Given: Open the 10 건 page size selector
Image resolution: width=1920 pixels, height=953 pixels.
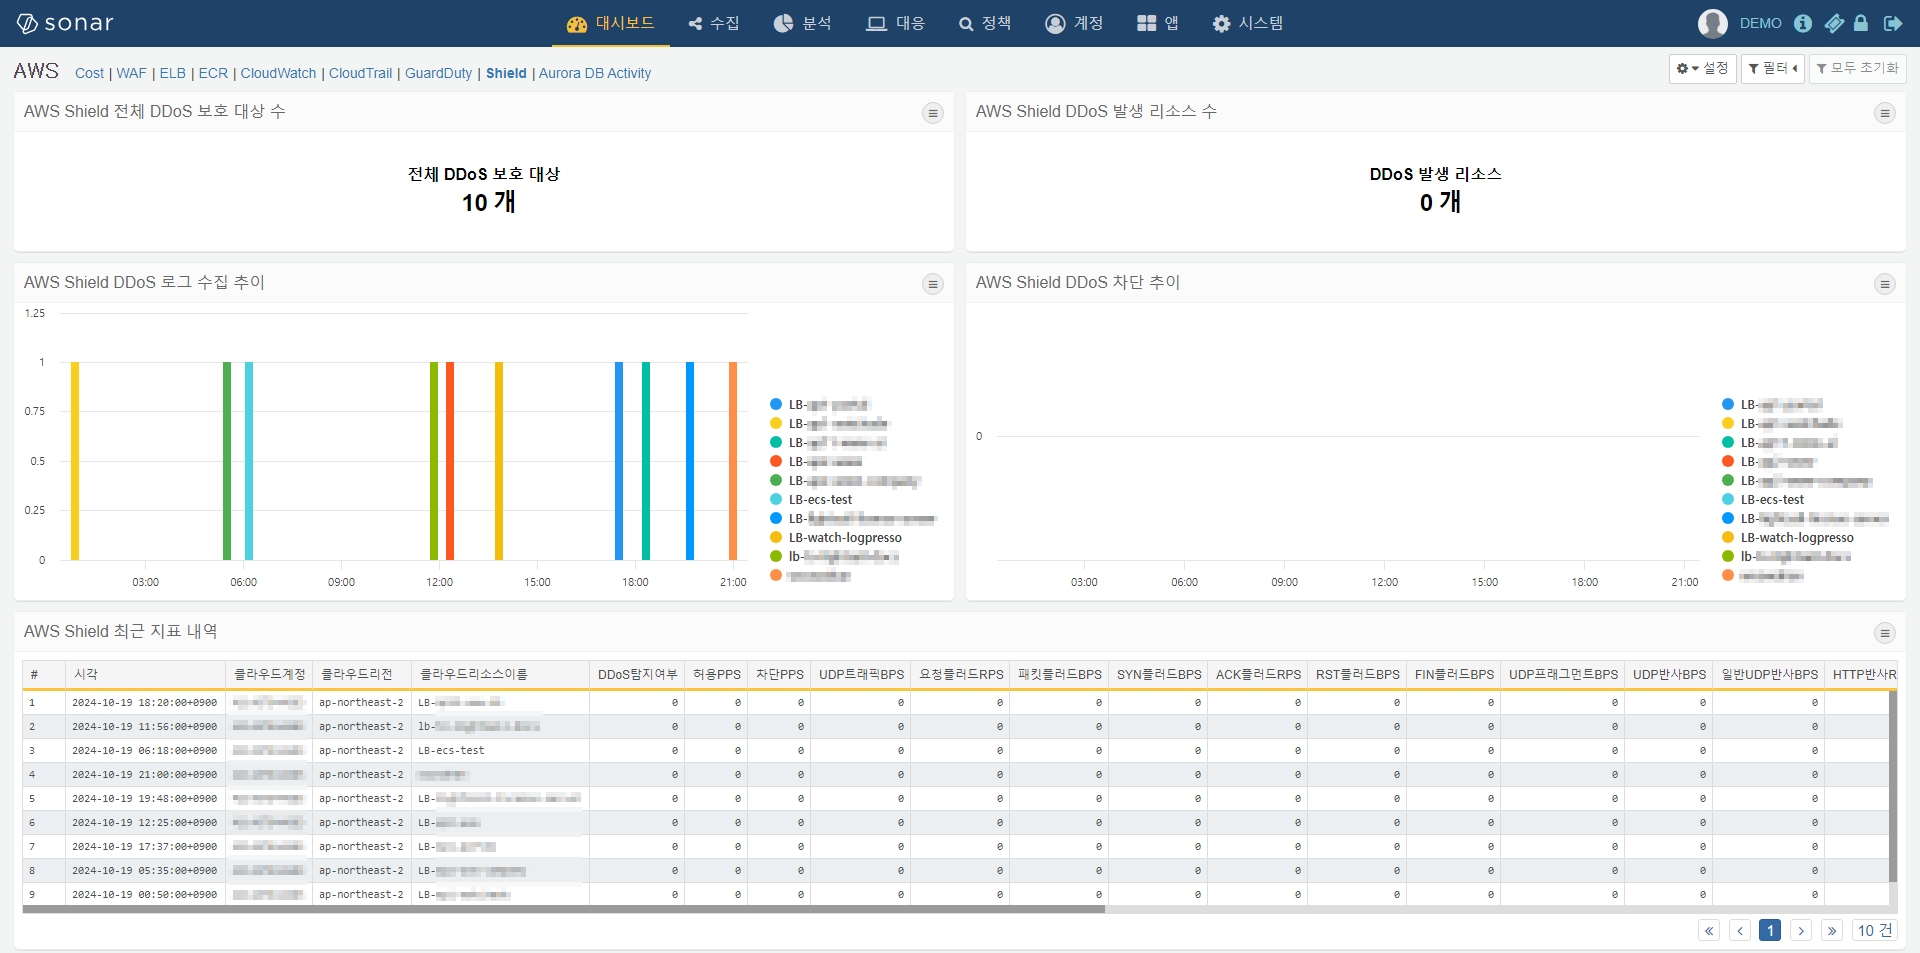Looking at the screenshot, I should (x=1875, y=931).
